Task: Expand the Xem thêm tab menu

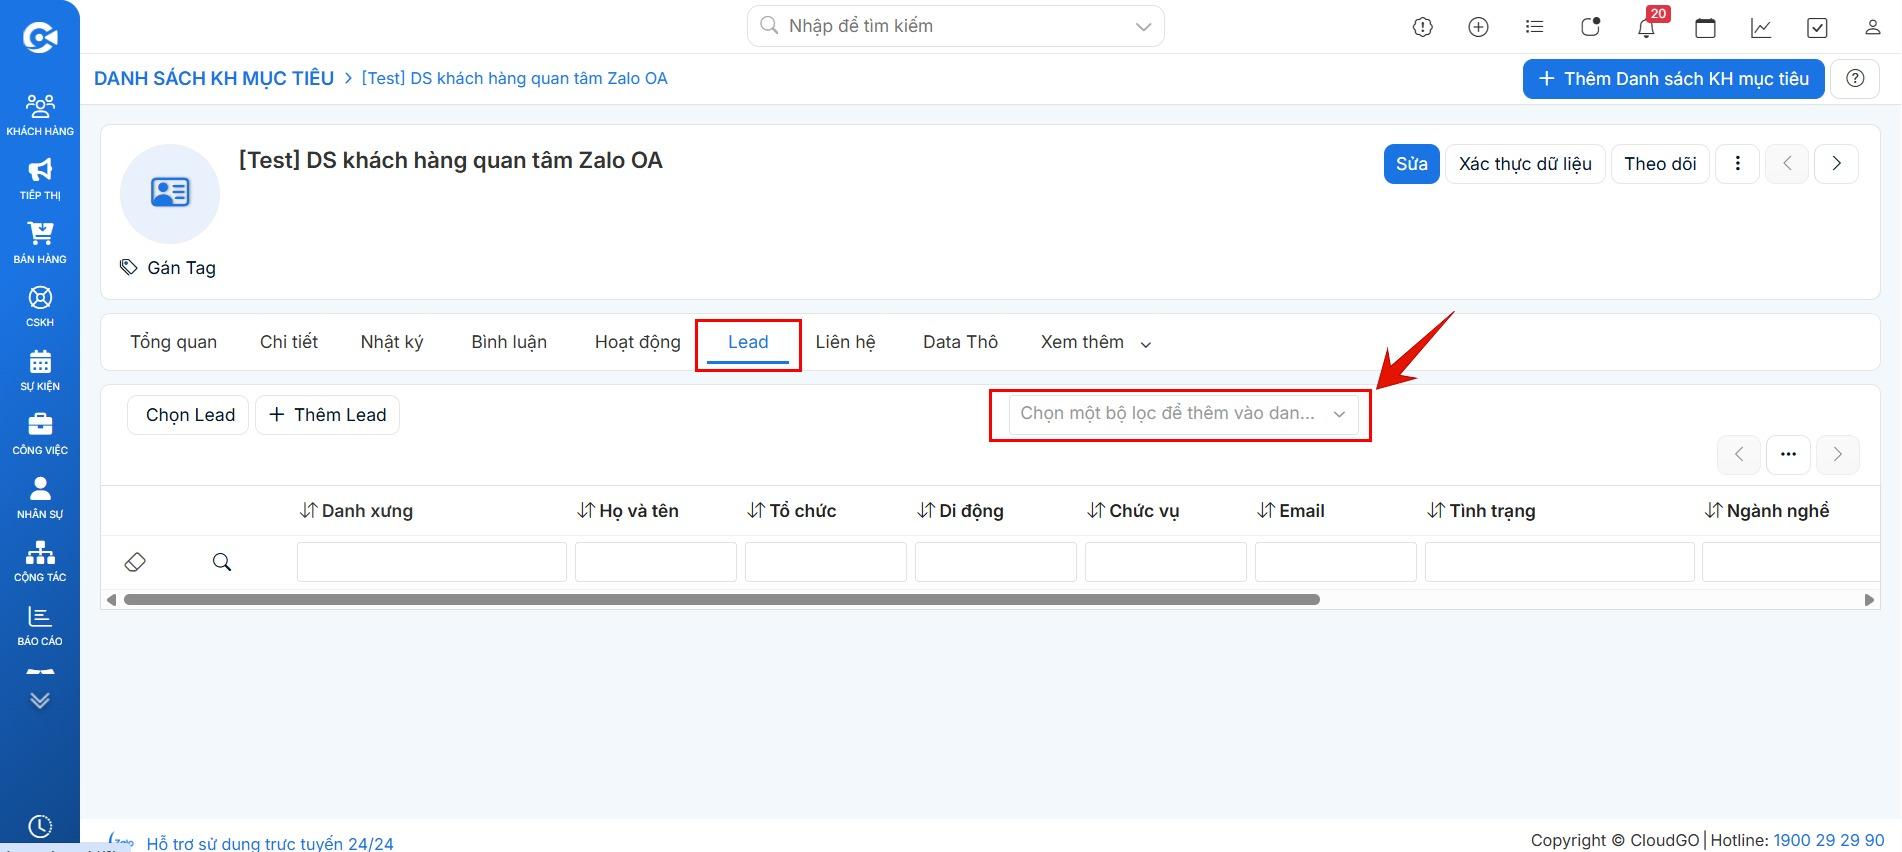Action: tap(1096, 342)
